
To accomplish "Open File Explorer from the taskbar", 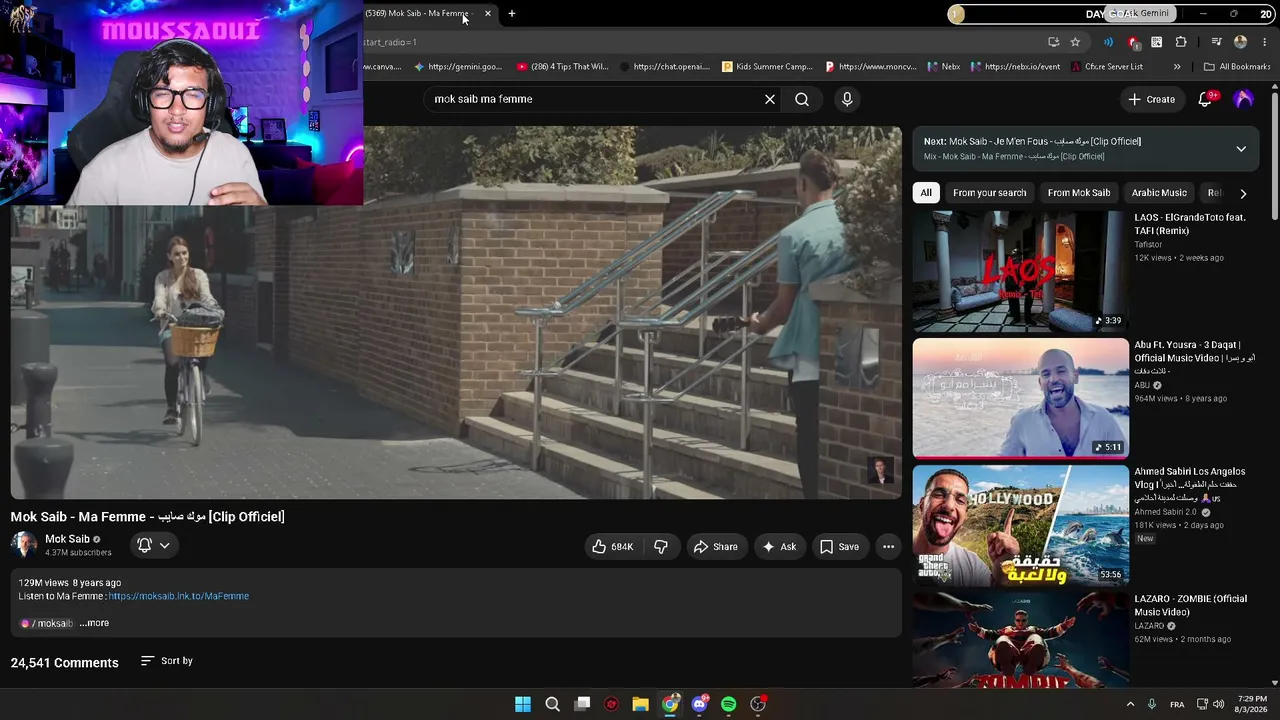I will [x=640, y=704].
